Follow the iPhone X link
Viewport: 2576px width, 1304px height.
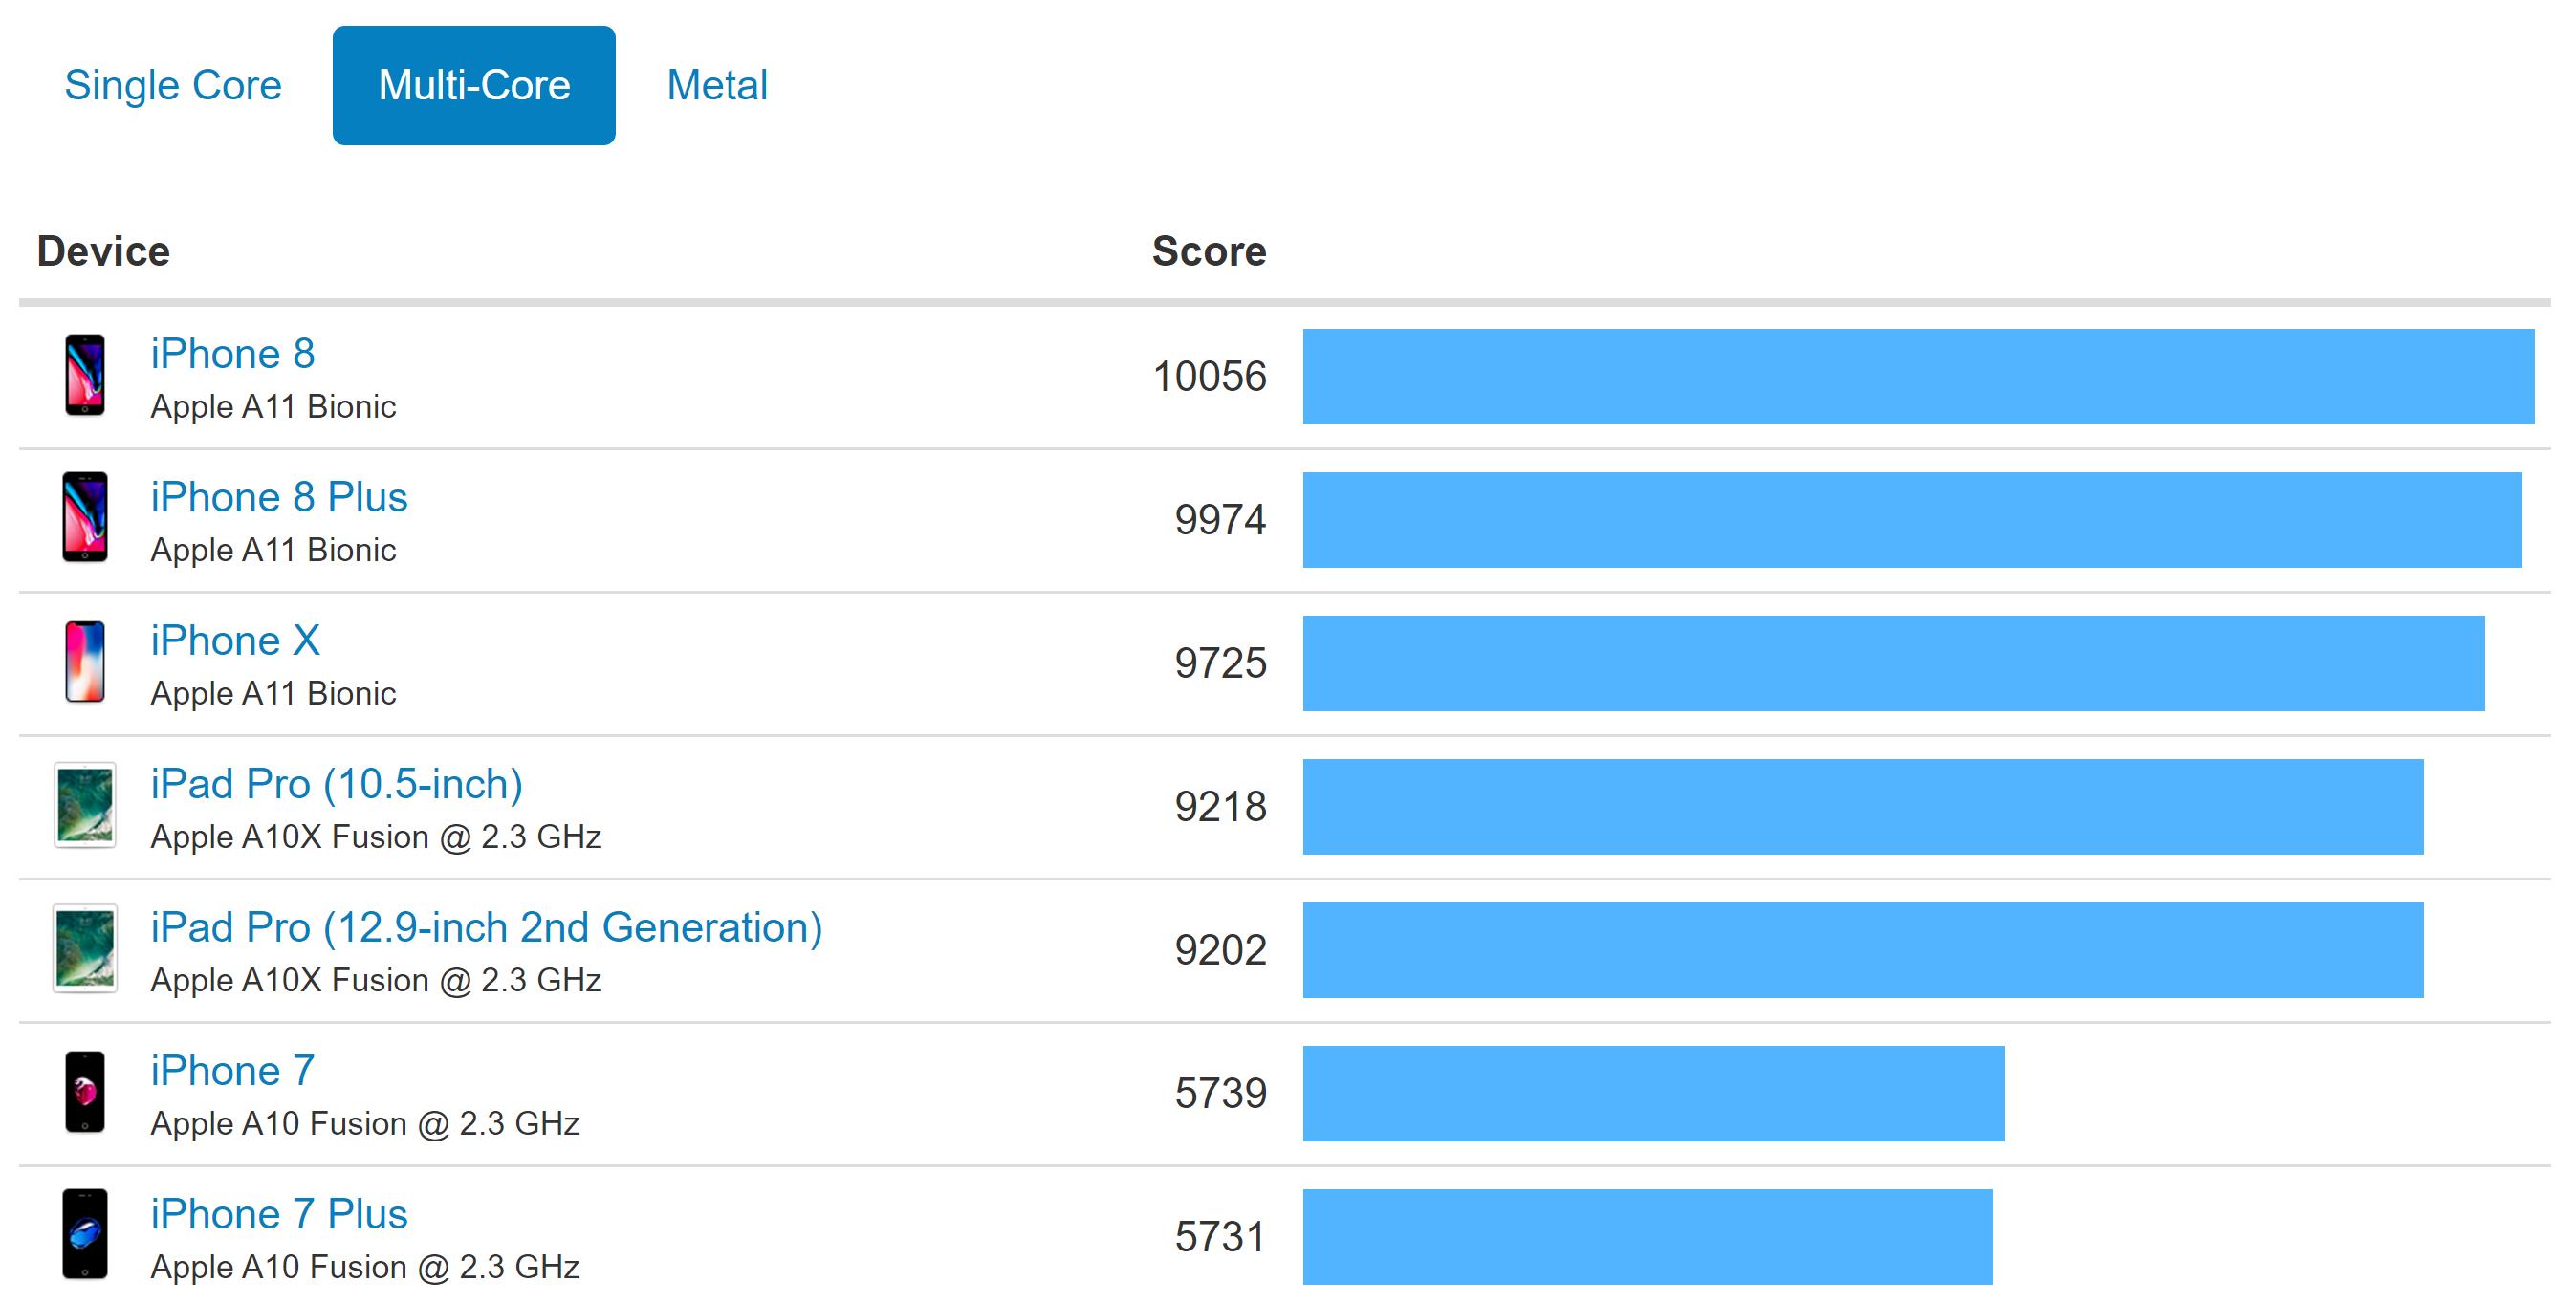tap(235, 641)
